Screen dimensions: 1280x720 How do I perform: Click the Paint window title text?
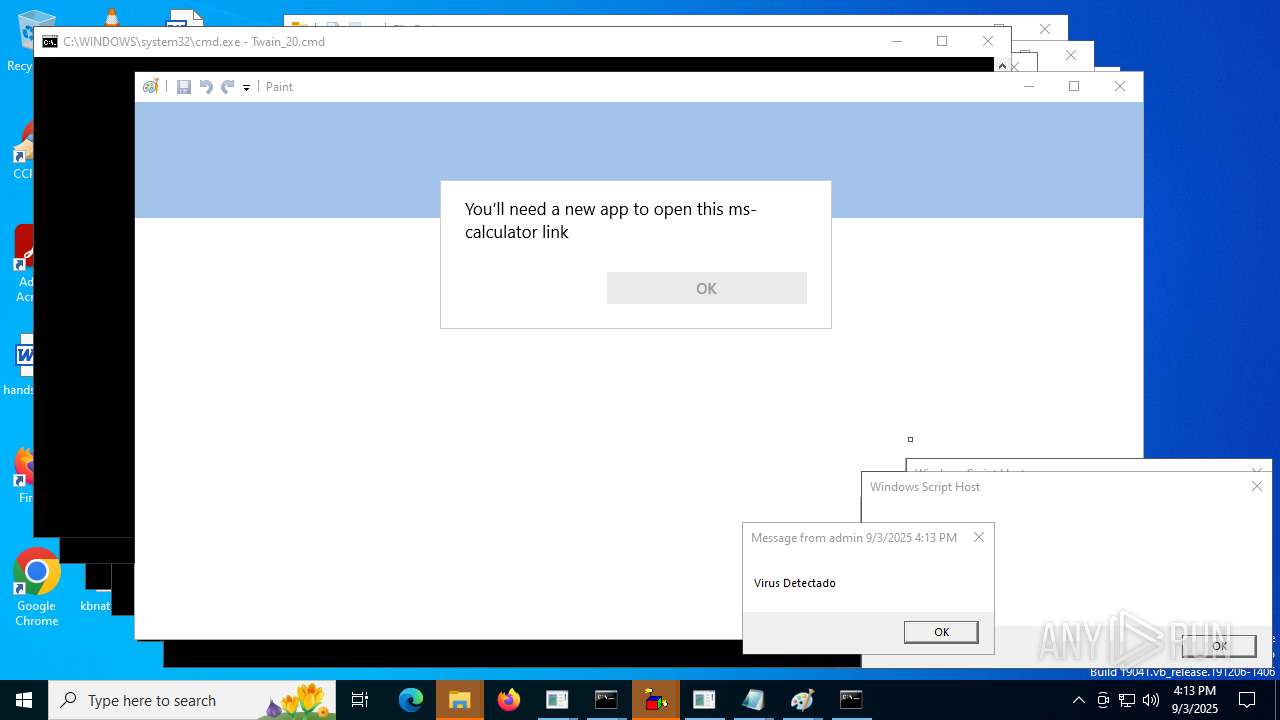click(x=279, y=87)
